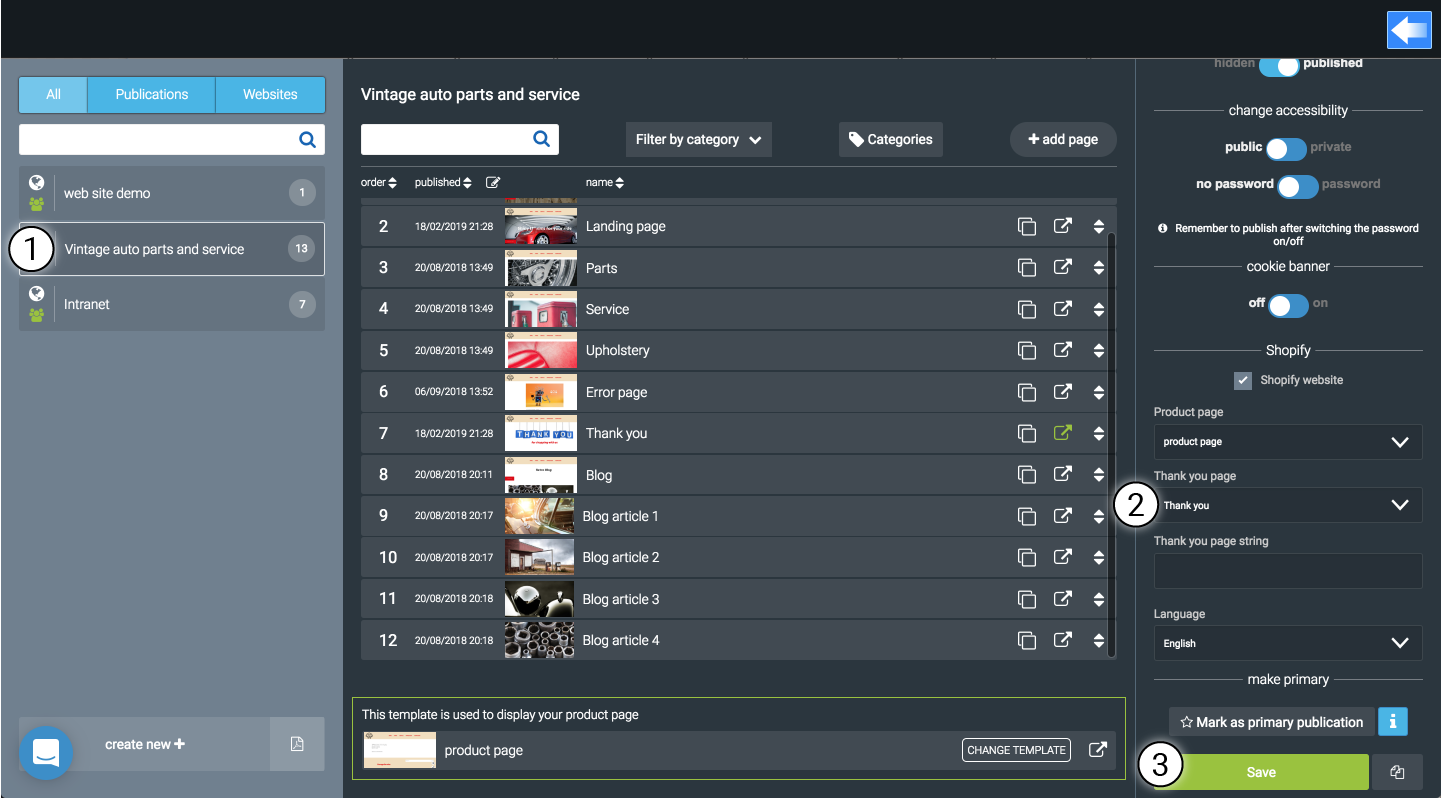Click reorder arrows for Blog row
Image resolution: width=1441 pixels, height=799 pixels.
(1098, 476)
